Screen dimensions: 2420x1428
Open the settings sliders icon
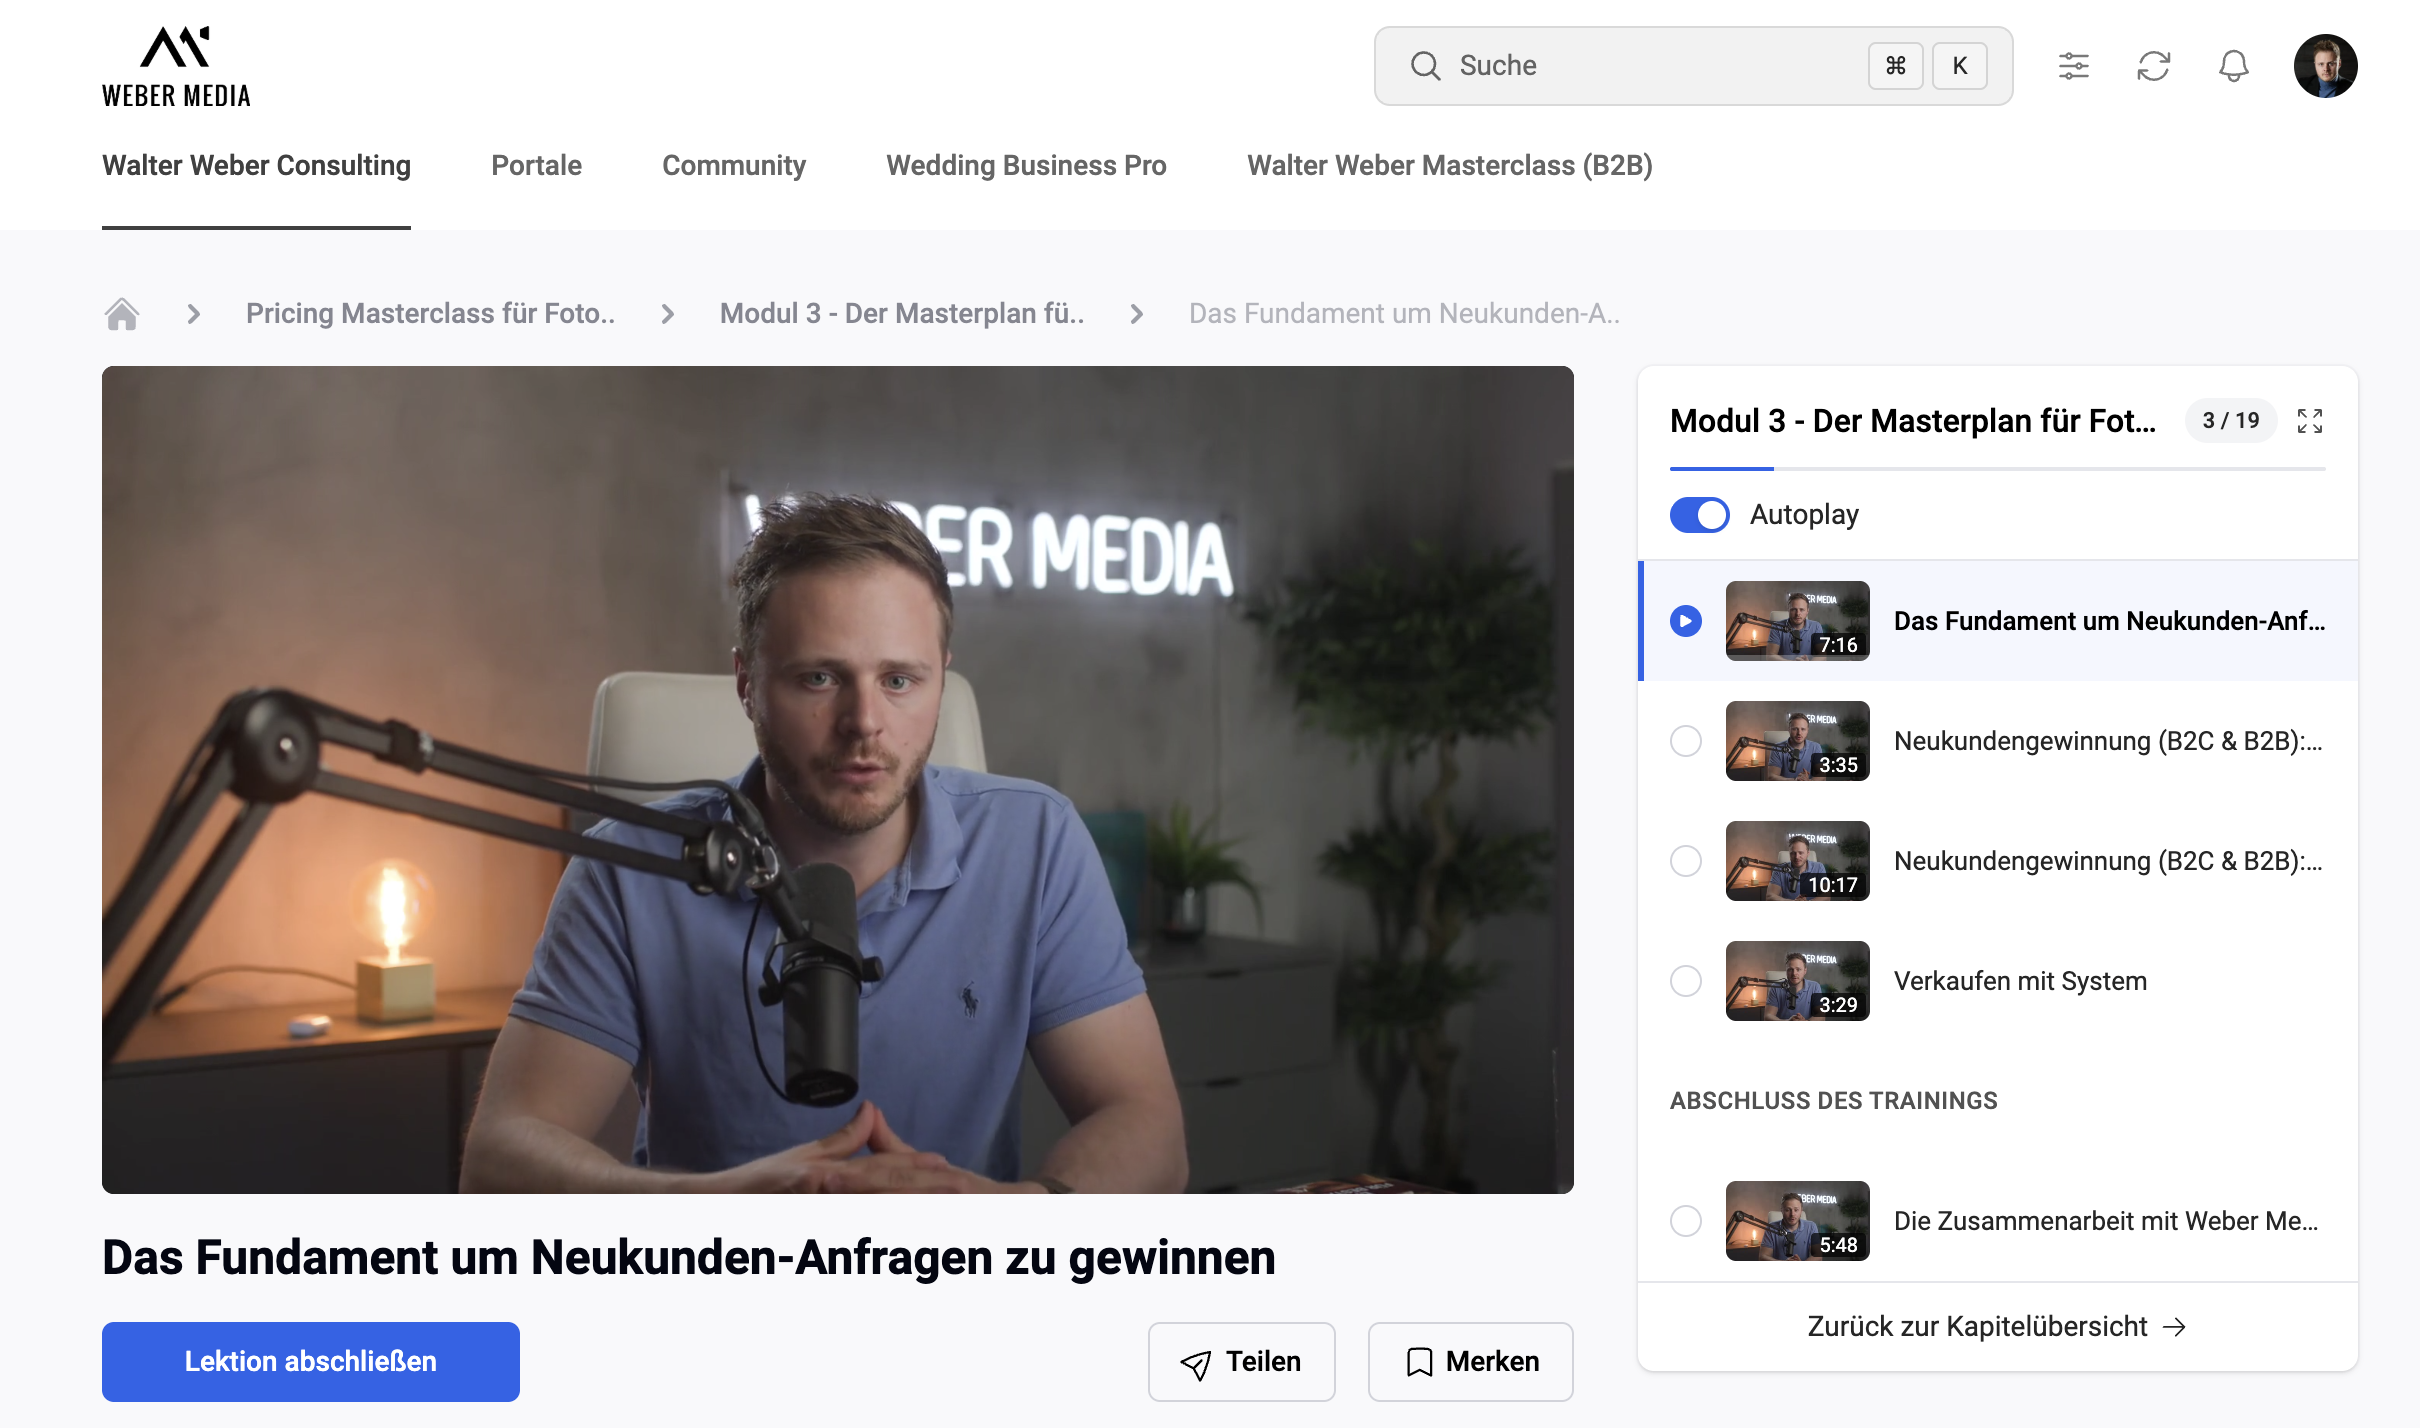2074,66
